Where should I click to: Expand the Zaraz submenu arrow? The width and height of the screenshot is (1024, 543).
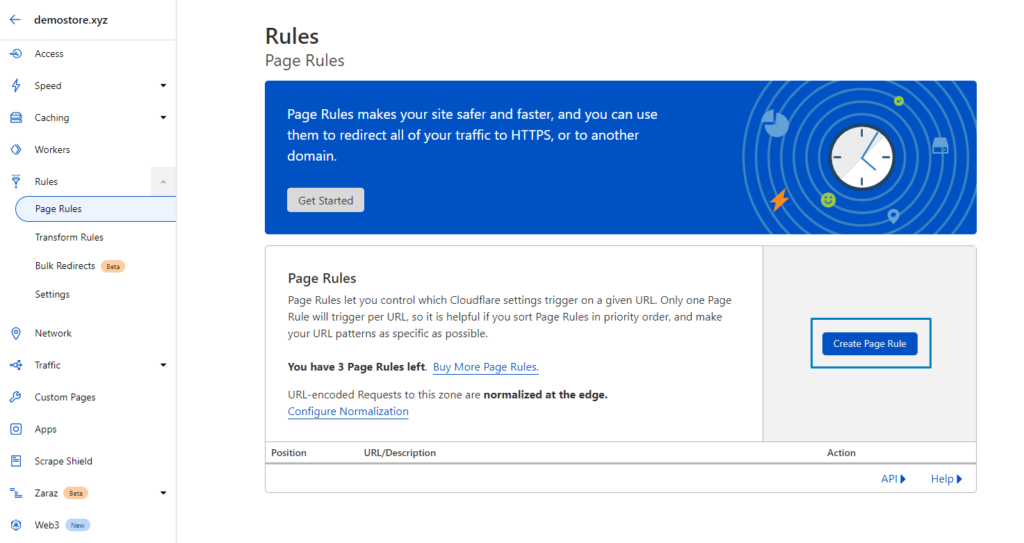pyautogui.click(x=163, y=493)
